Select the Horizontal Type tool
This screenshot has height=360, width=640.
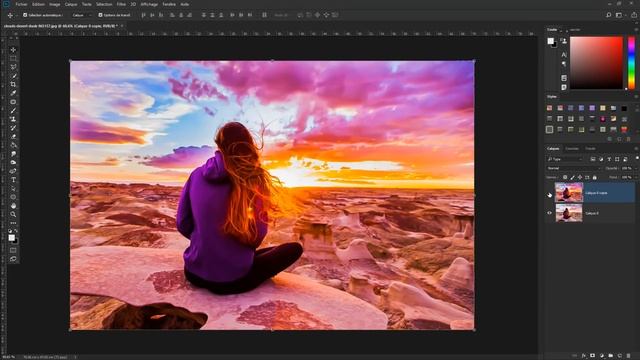(13, 180)
